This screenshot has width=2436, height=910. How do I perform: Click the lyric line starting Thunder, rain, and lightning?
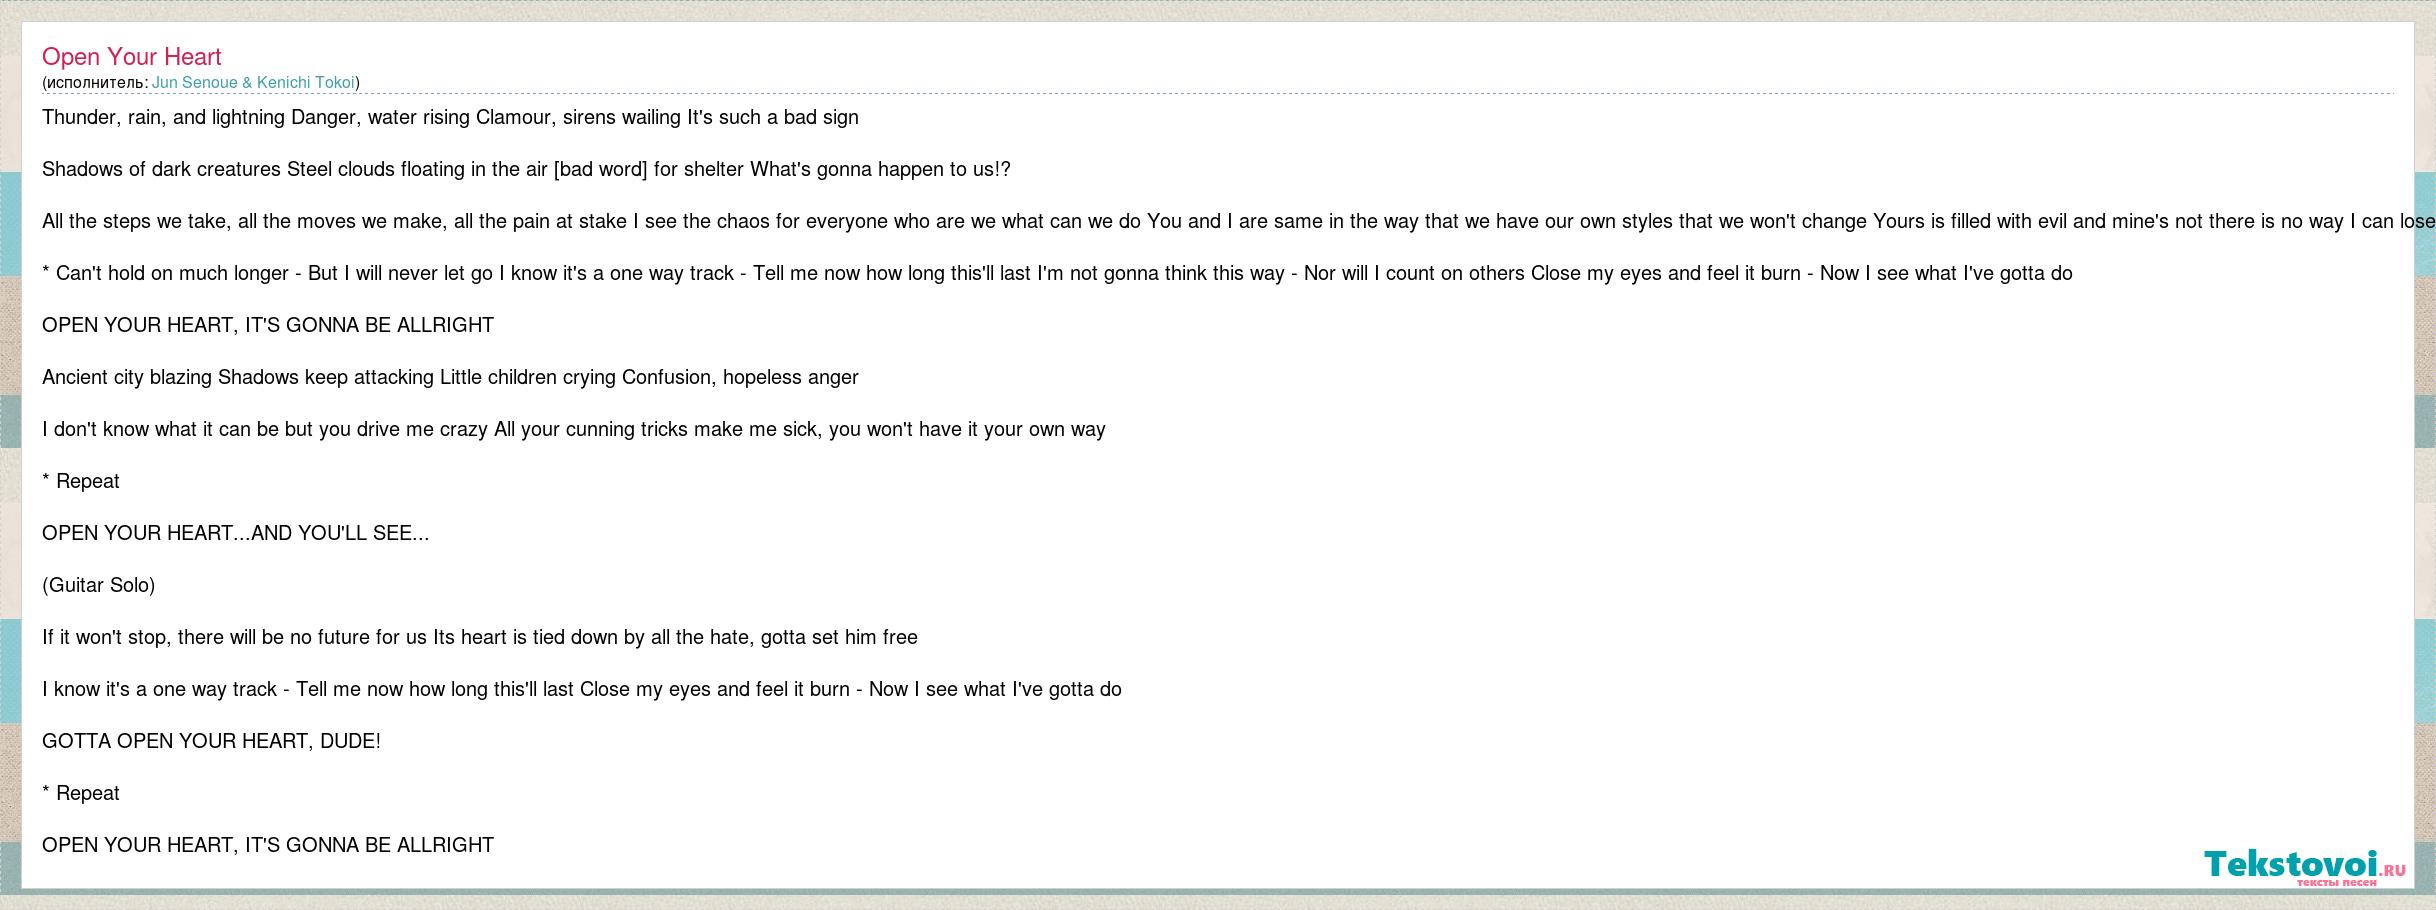pos(450,117)
